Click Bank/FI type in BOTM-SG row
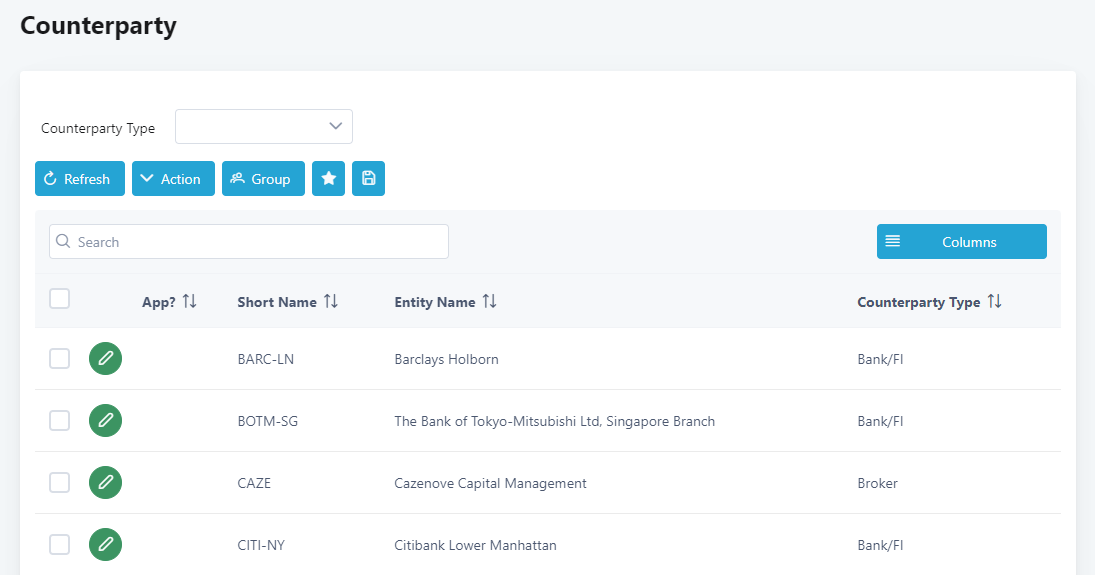 click(880, 421)
